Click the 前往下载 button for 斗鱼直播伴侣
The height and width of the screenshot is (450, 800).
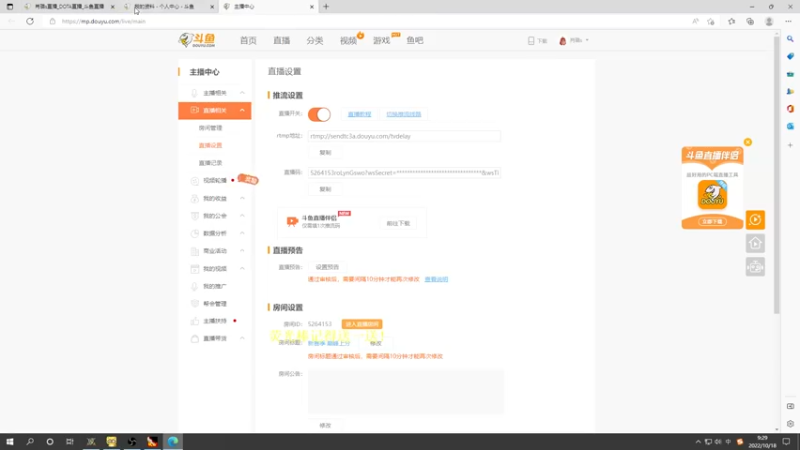(x=398, y=223)
